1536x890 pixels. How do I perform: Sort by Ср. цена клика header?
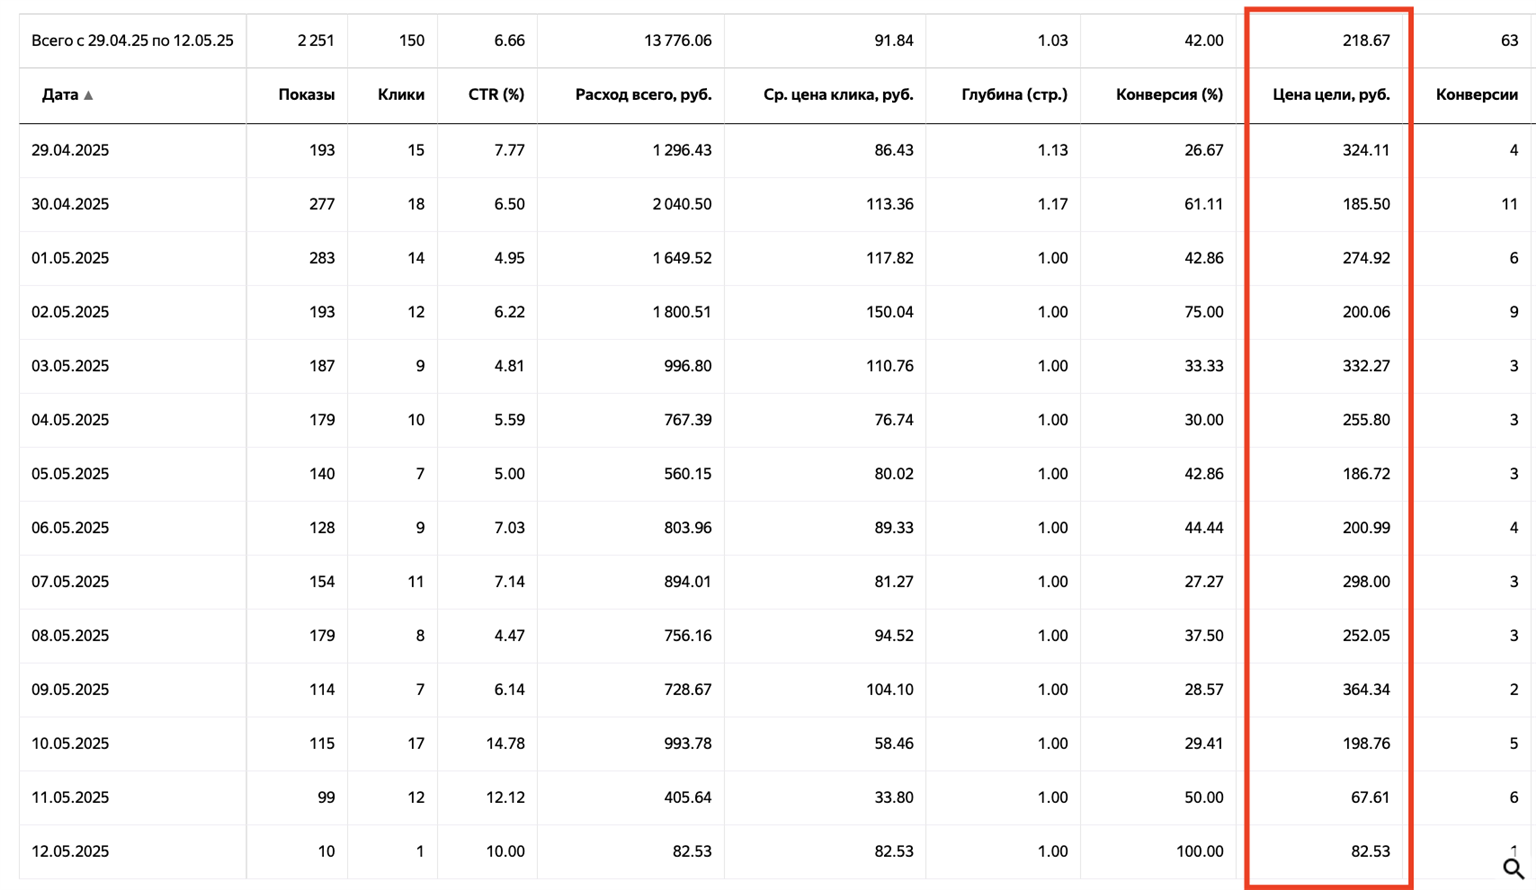(x=838, y=95)
